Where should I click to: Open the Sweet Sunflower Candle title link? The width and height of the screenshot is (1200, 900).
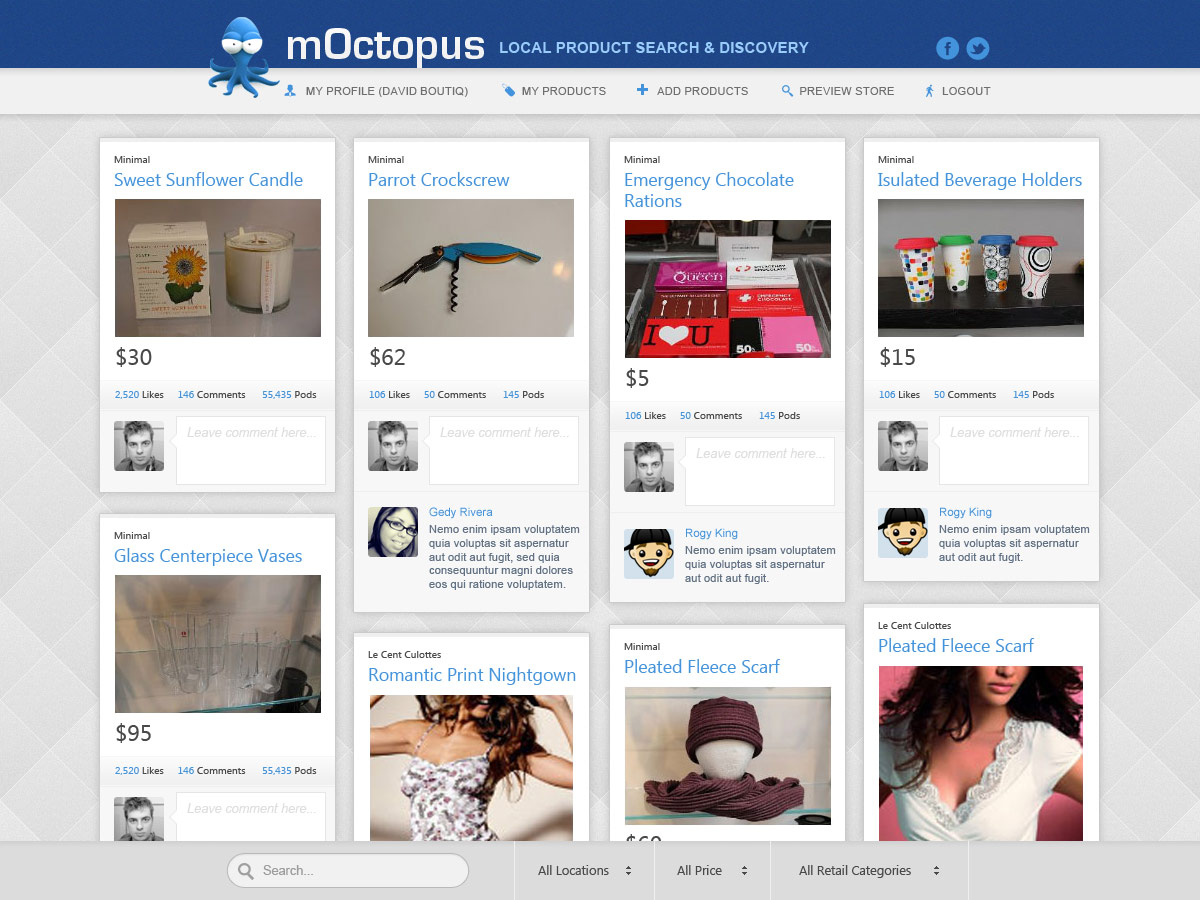click(x=208, y=180)
